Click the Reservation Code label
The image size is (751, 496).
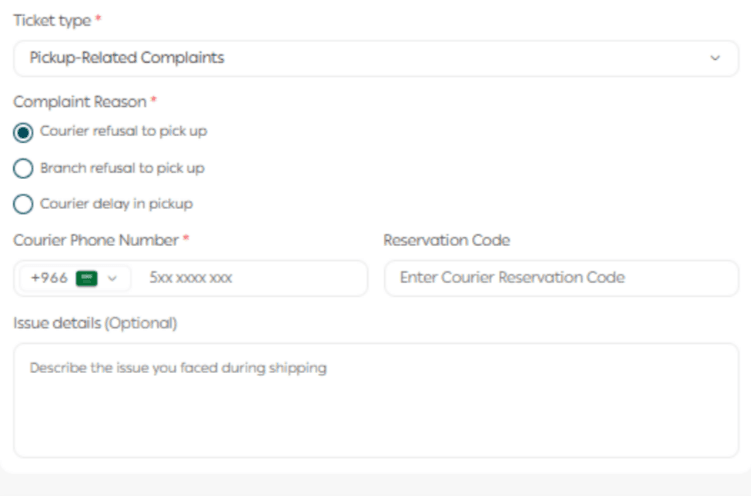[447, 240]
